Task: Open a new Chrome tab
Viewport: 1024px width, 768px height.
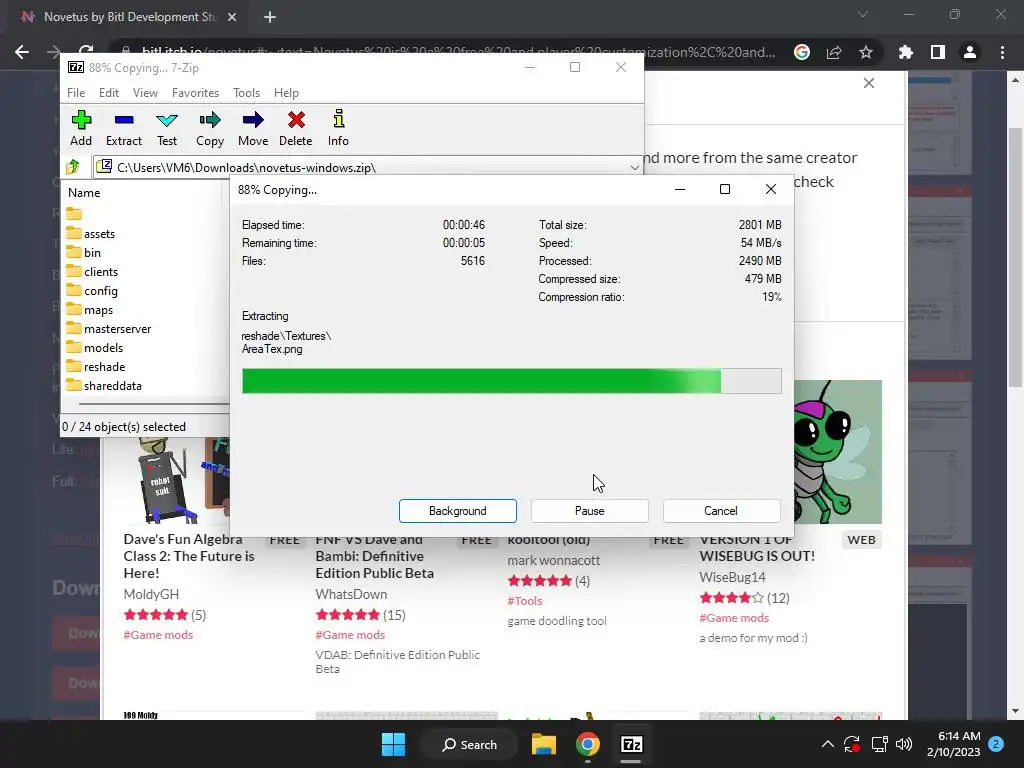Action: pos(270,17)
